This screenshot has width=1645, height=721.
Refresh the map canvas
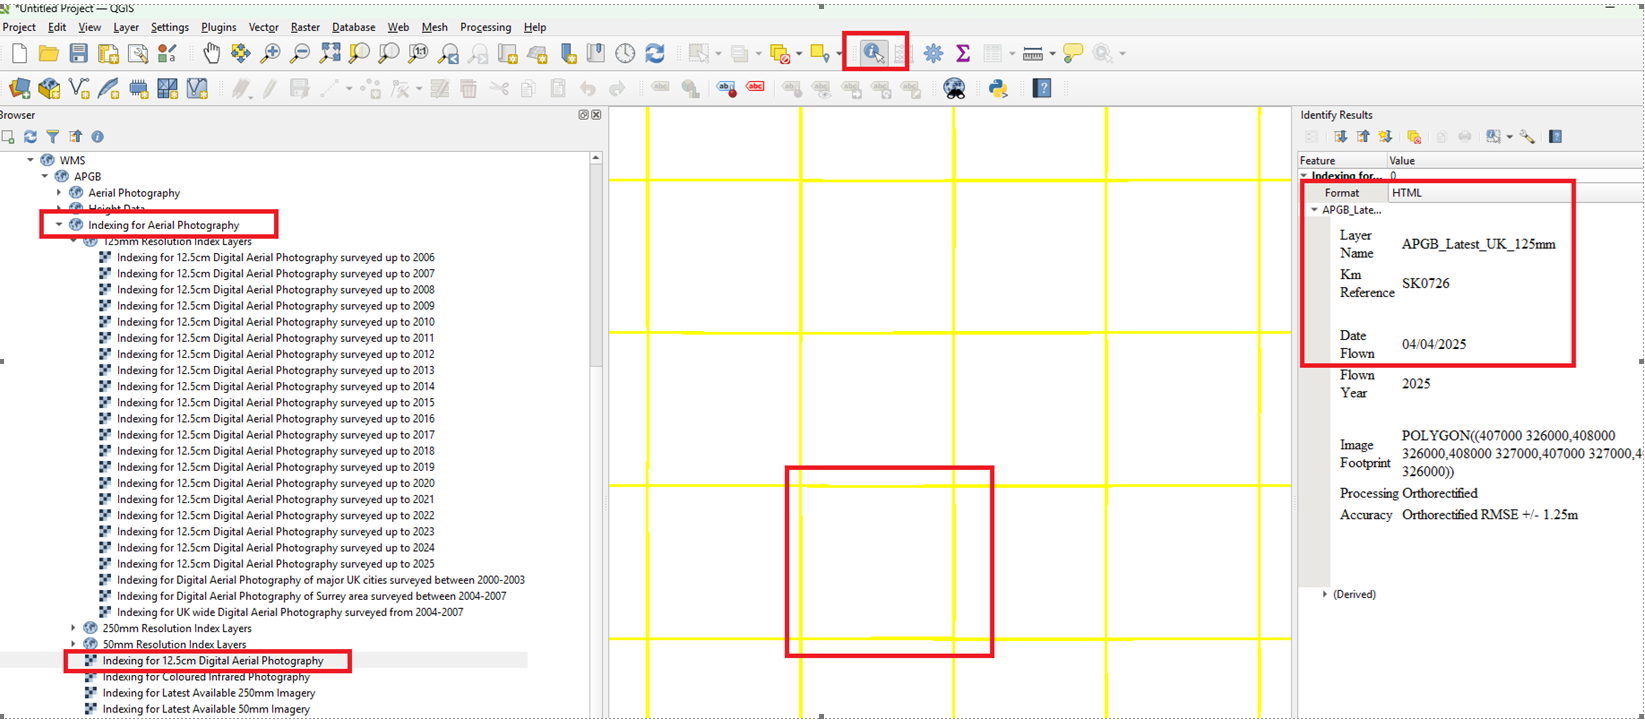655,54
